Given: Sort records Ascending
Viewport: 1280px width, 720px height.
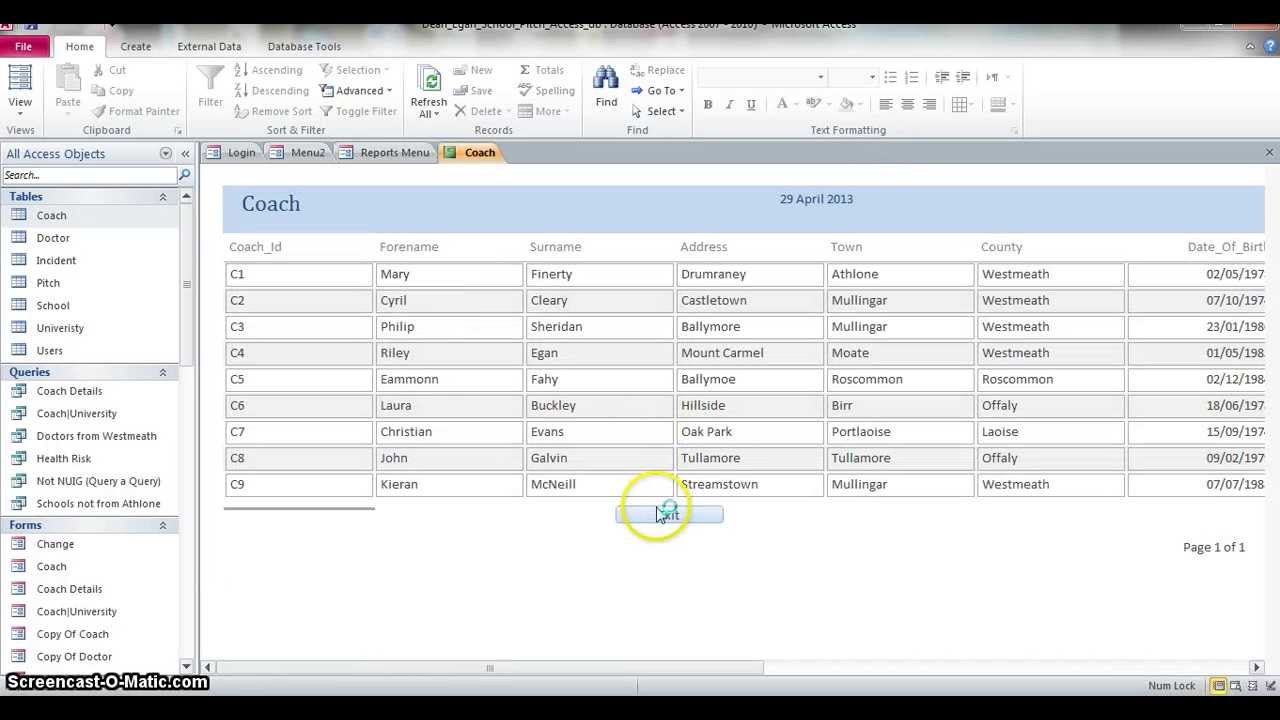Looking at the screenshot, I should (x=268, y=70).
